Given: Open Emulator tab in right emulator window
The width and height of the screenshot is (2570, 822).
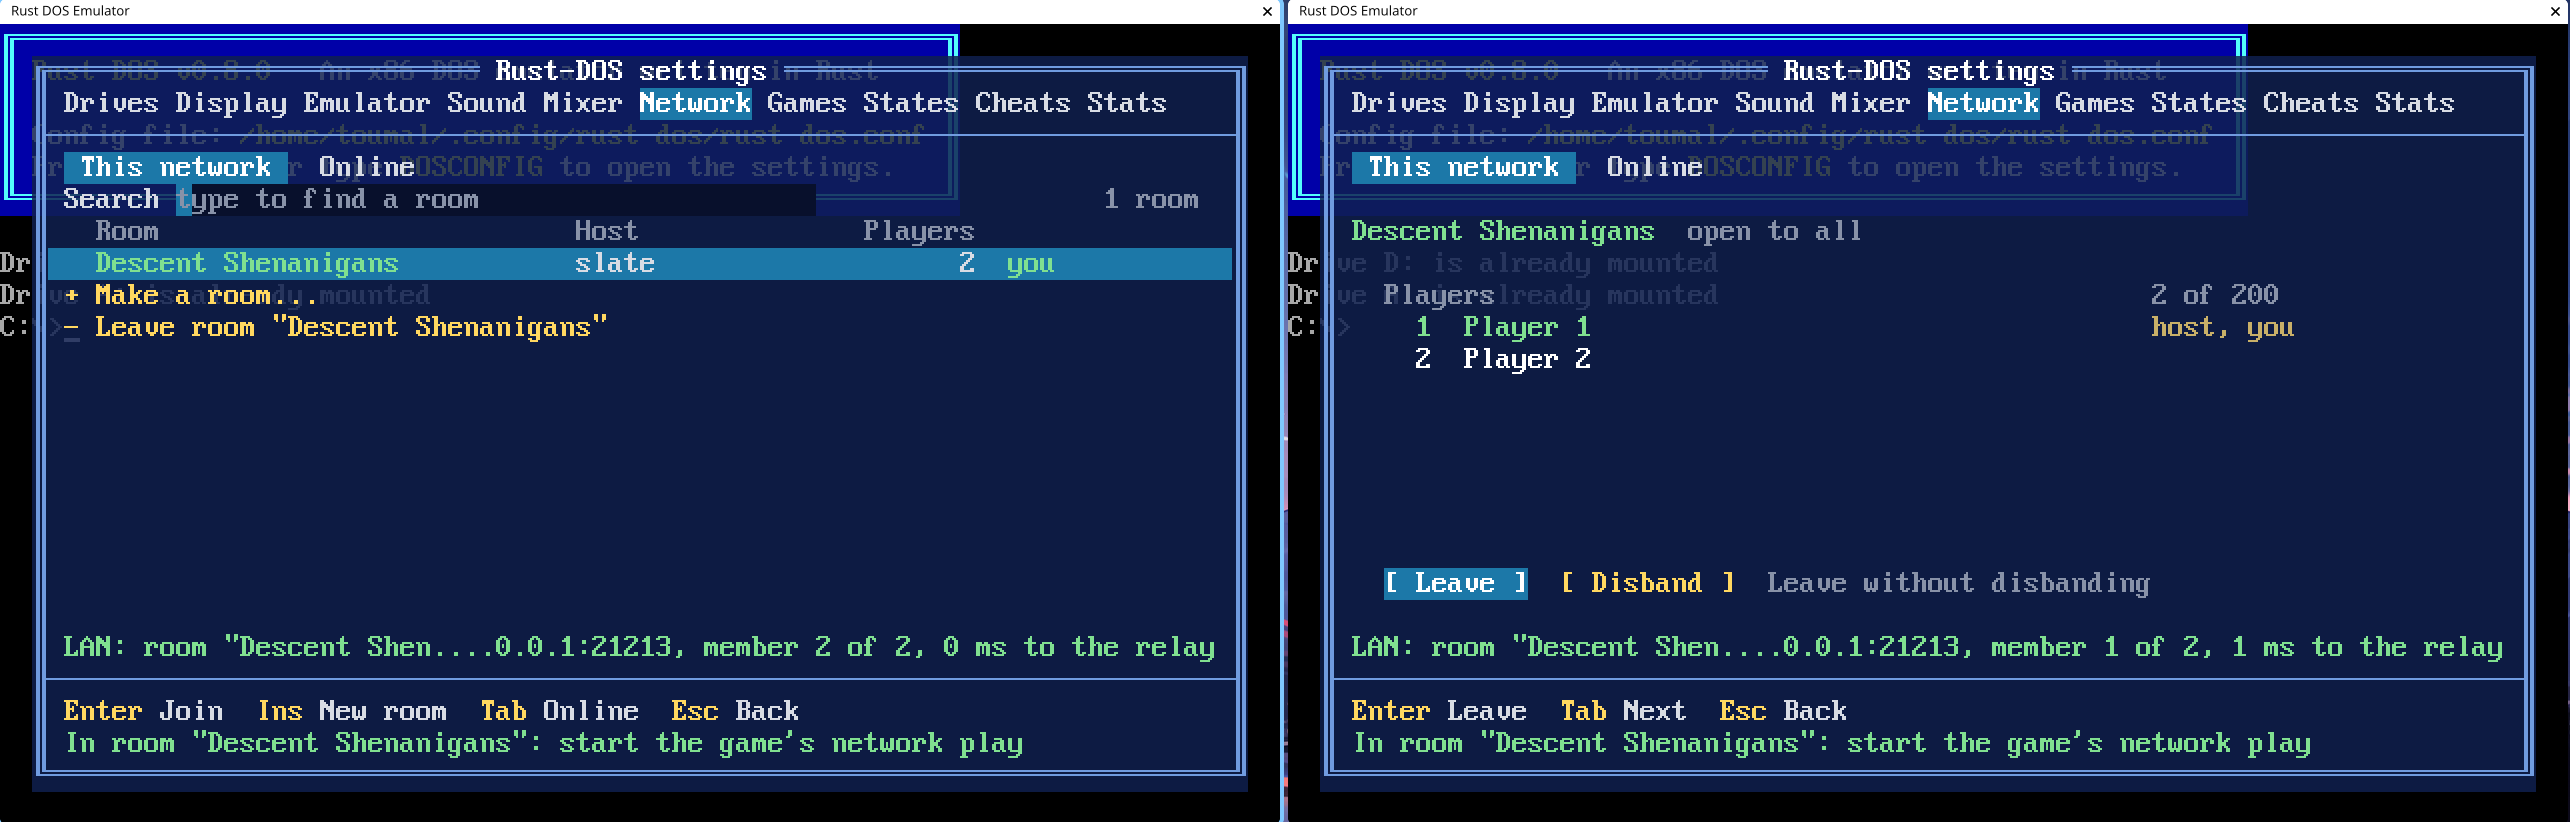Looking at the screenshot, I should (1655, 103).
